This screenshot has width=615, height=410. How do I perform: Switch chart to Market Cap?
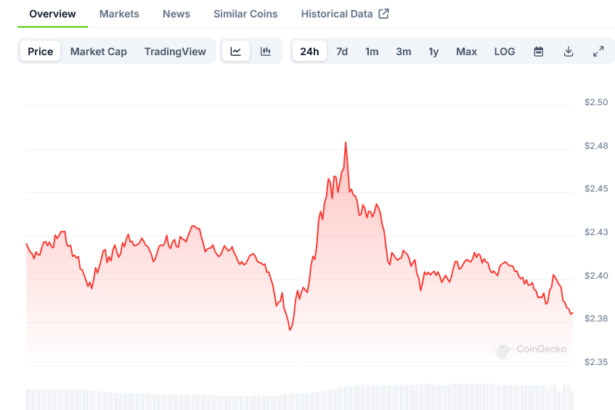click(98, 51)
